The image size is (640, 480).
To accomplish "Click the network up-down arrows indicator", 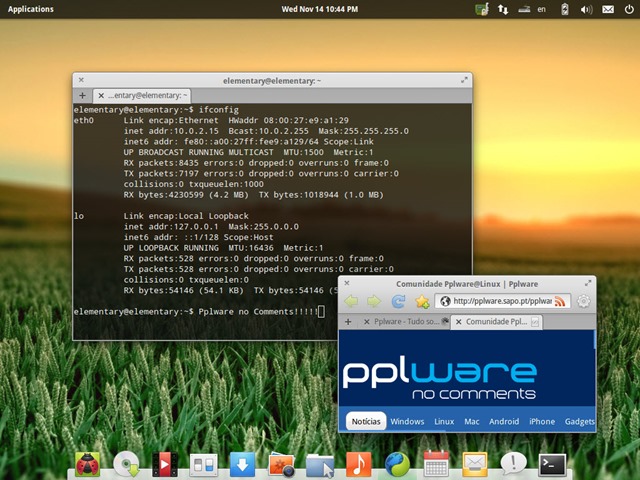I will click(503, 9).
